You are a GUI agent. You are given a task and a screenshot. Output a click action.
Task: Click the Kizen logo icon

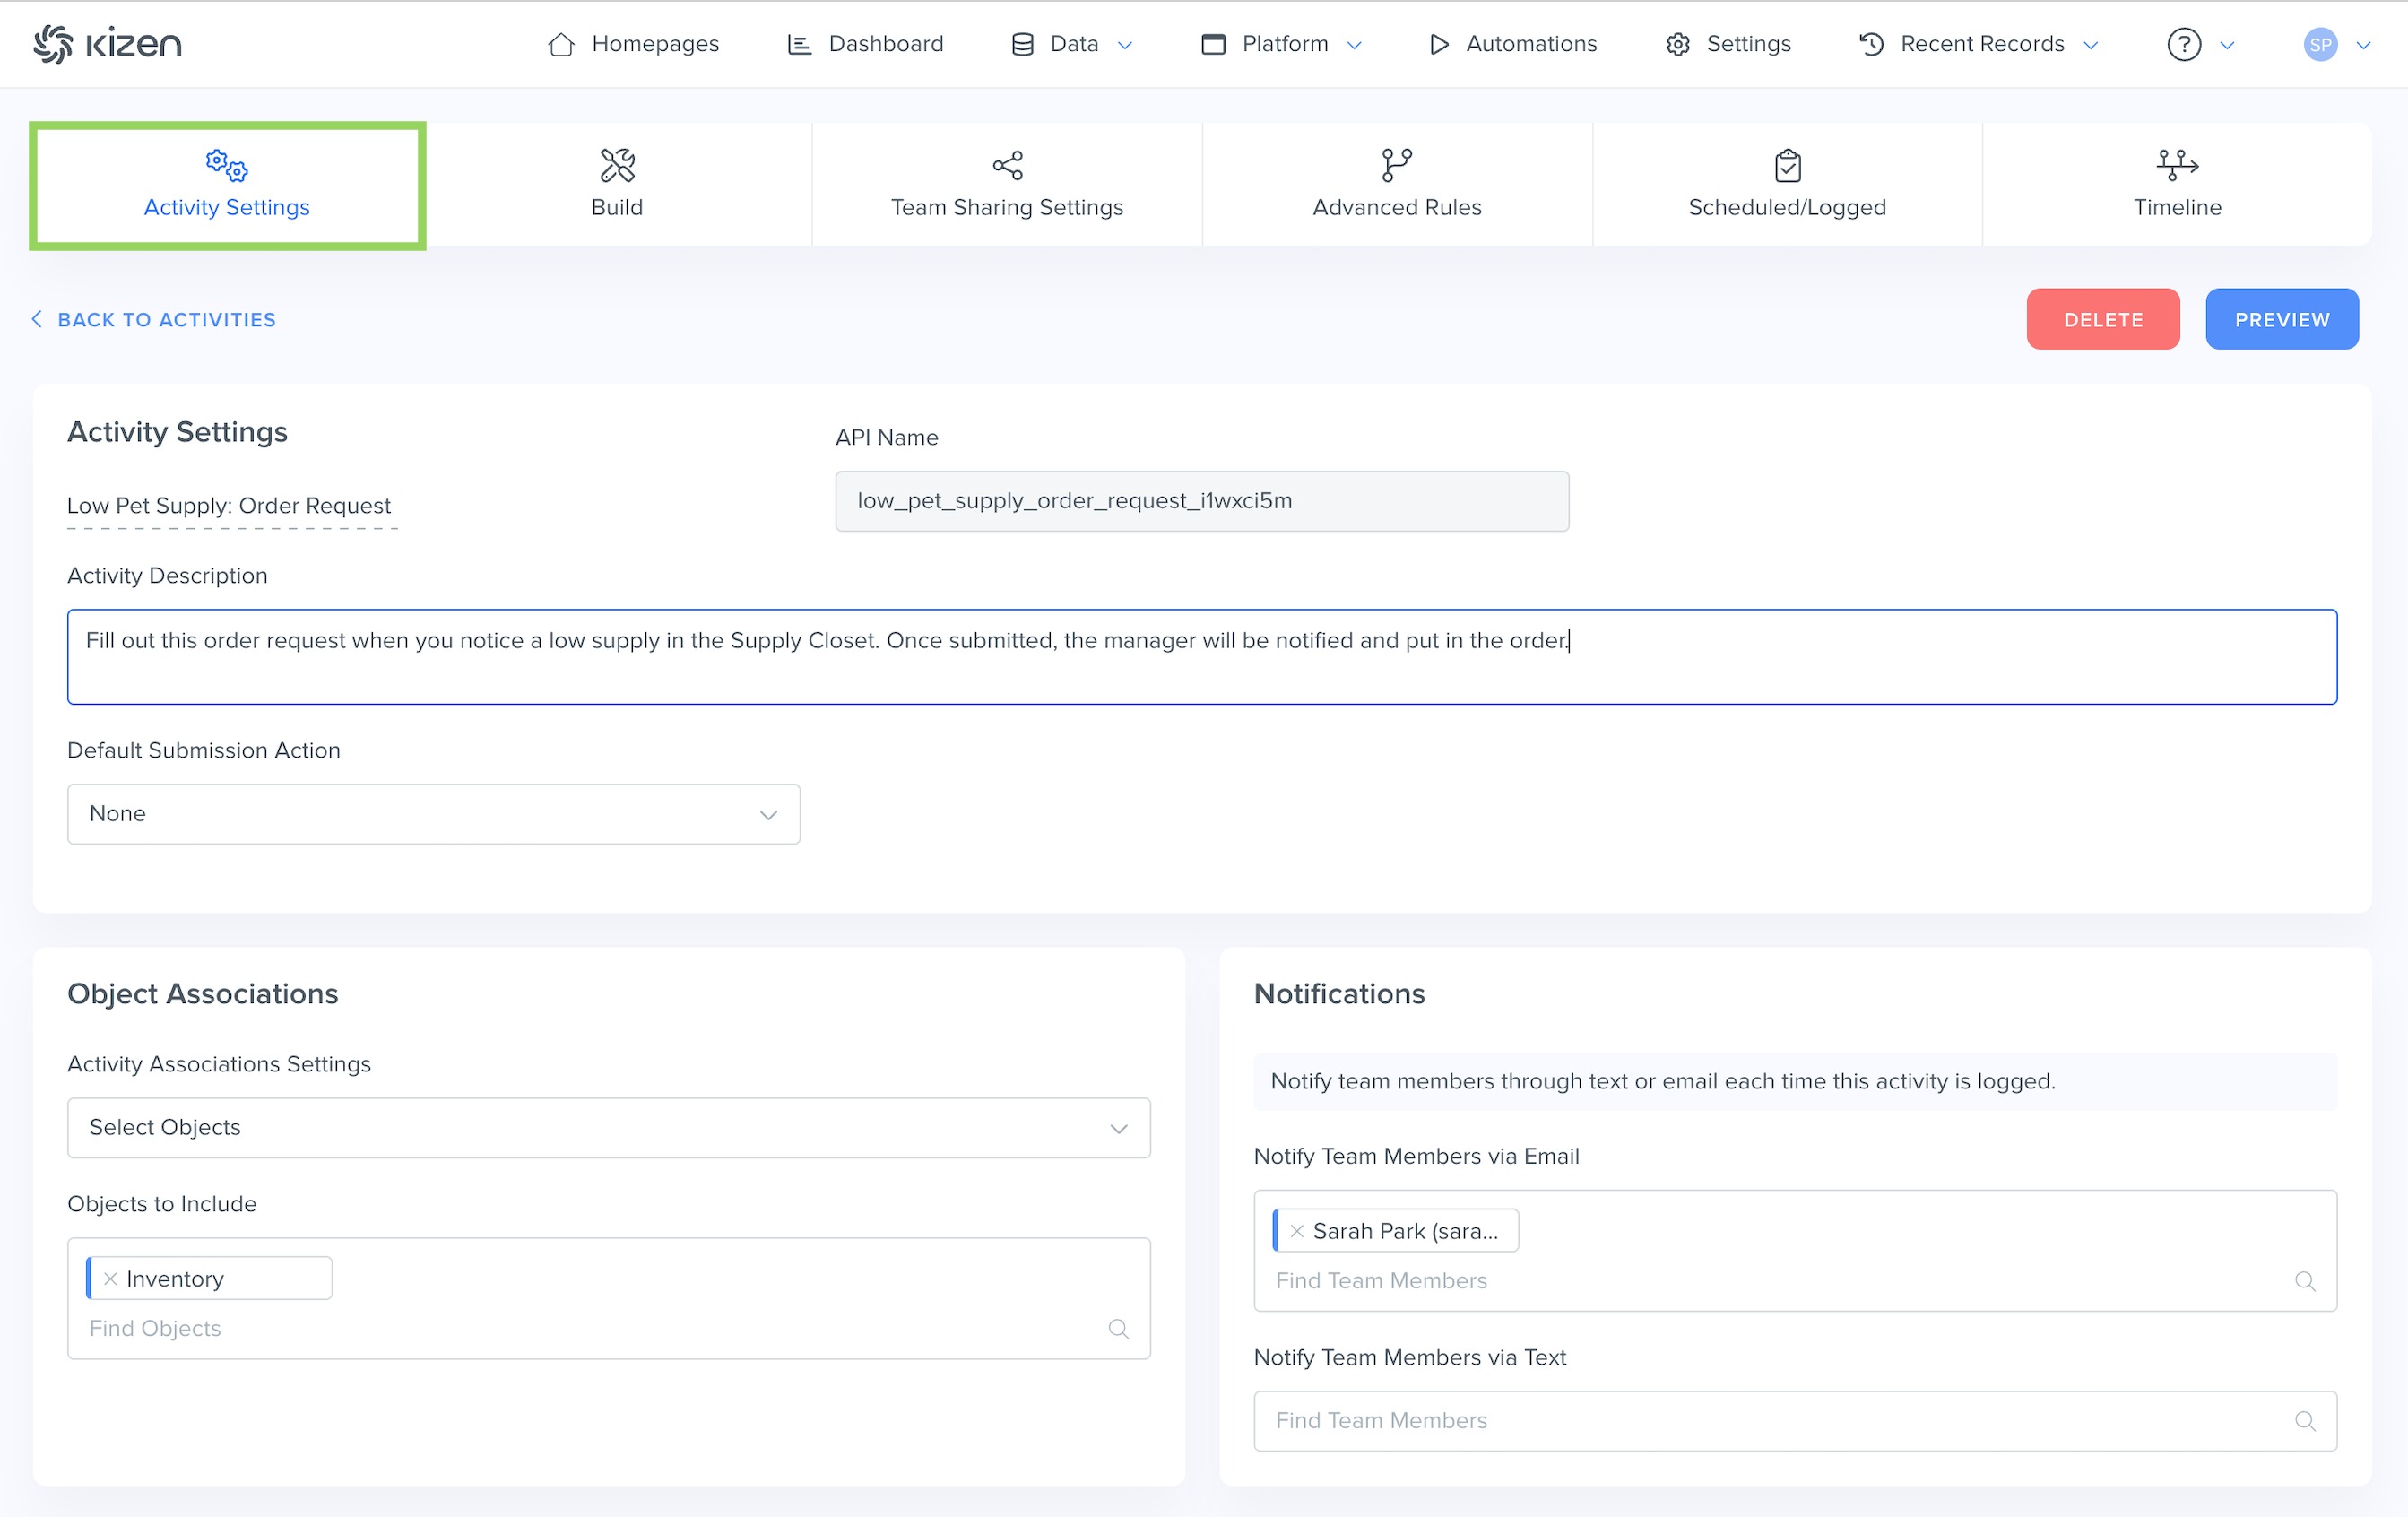(53, 44)
